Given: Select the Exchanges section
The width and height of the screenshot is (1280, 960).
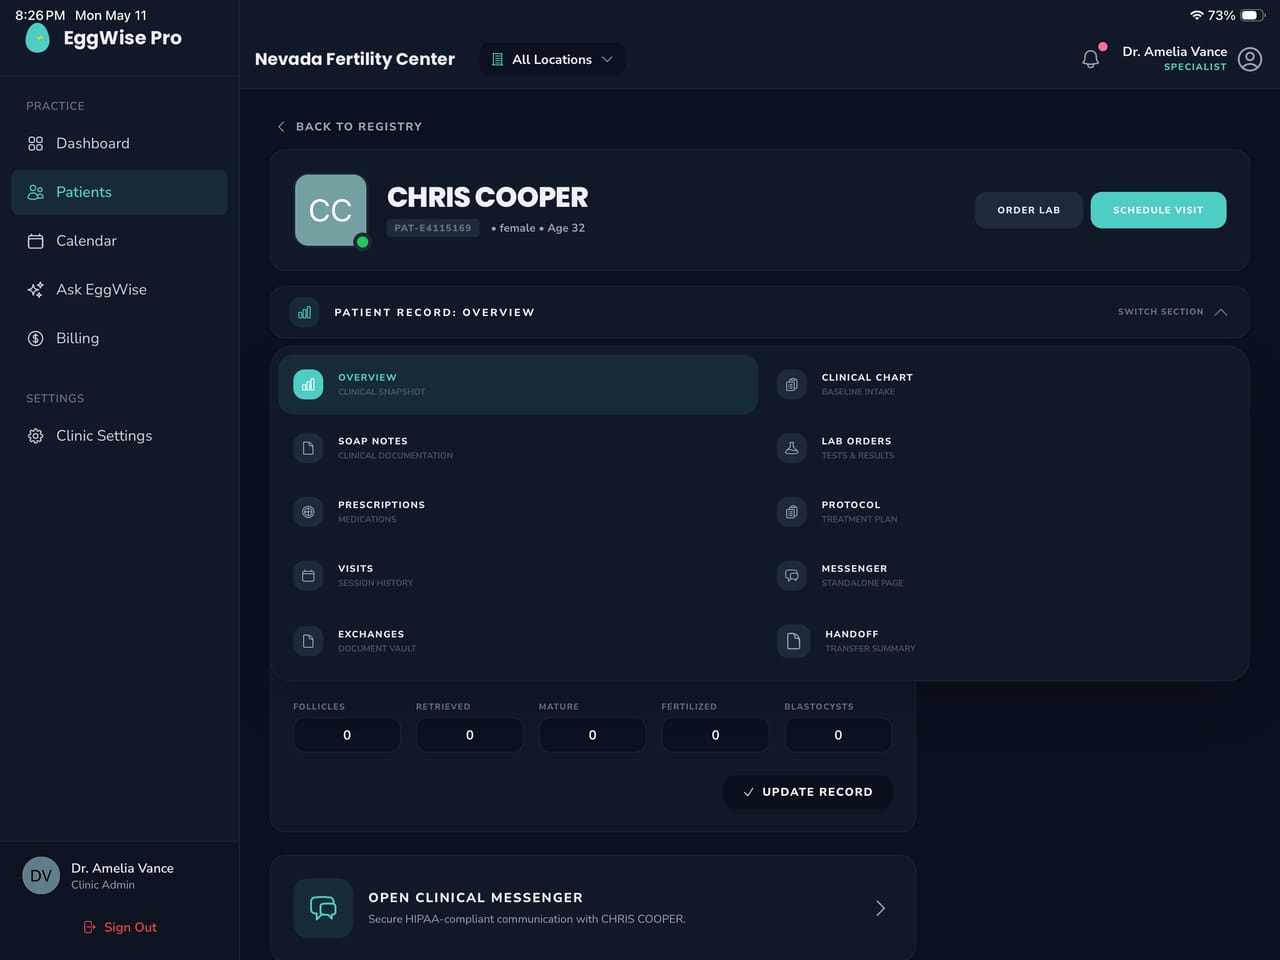Looking at the screenshot, I should tap(518, 641).
